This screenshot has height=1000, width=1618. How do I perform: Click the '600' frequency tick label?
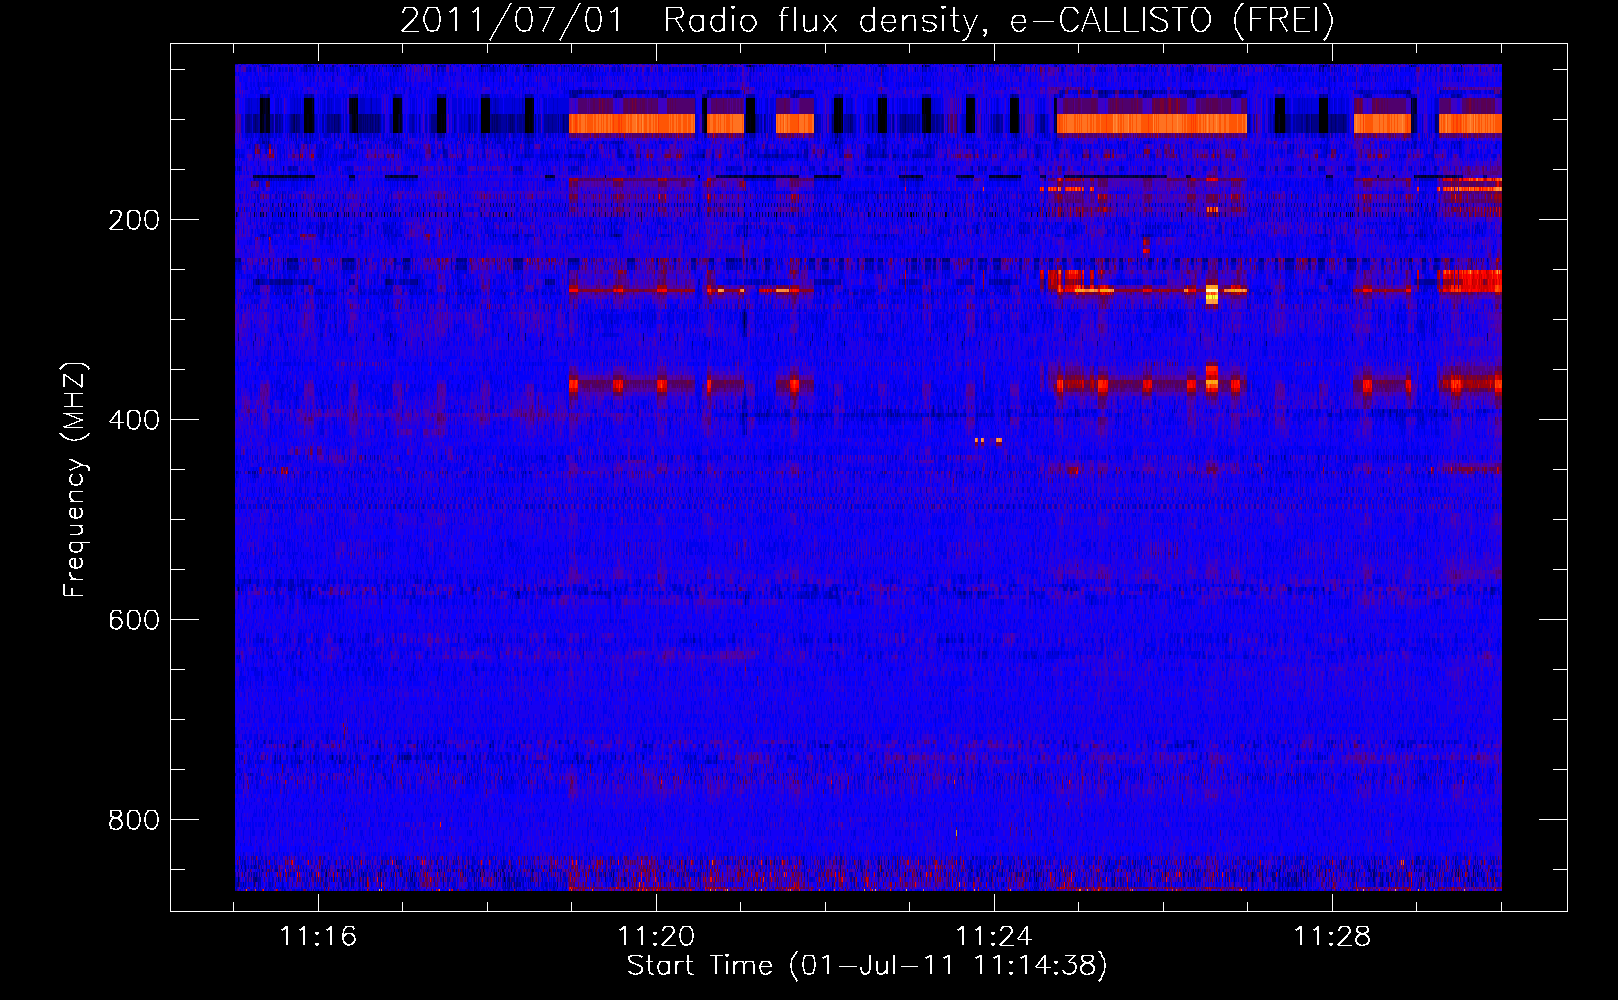pyautogui.click(x=134, y=620)
